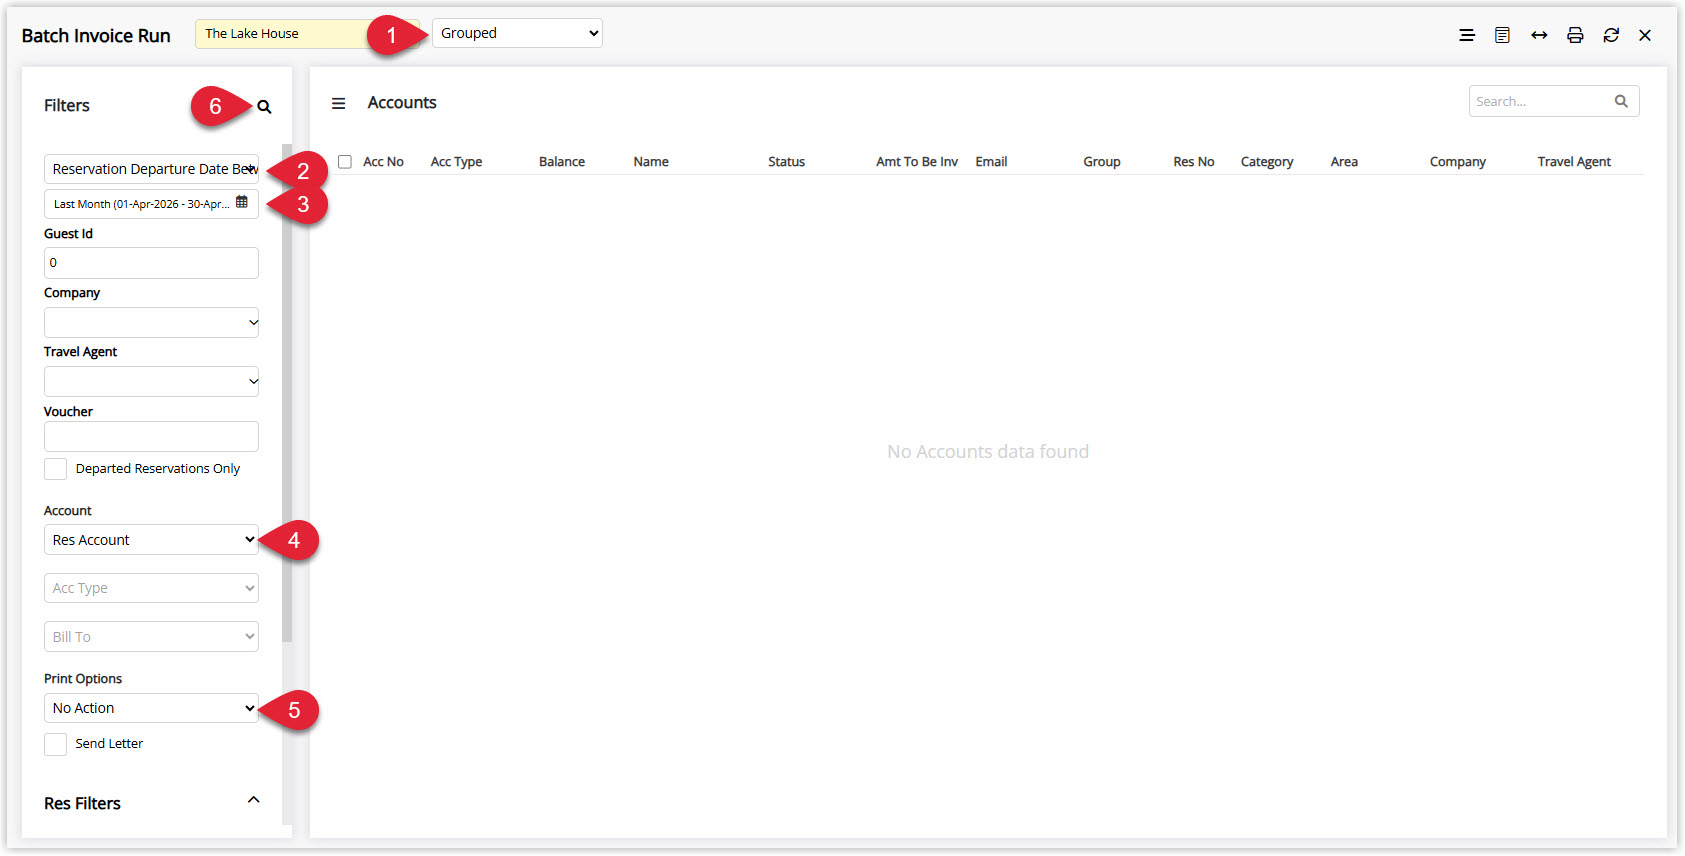Sort by Acc No column header

[383, 162]
